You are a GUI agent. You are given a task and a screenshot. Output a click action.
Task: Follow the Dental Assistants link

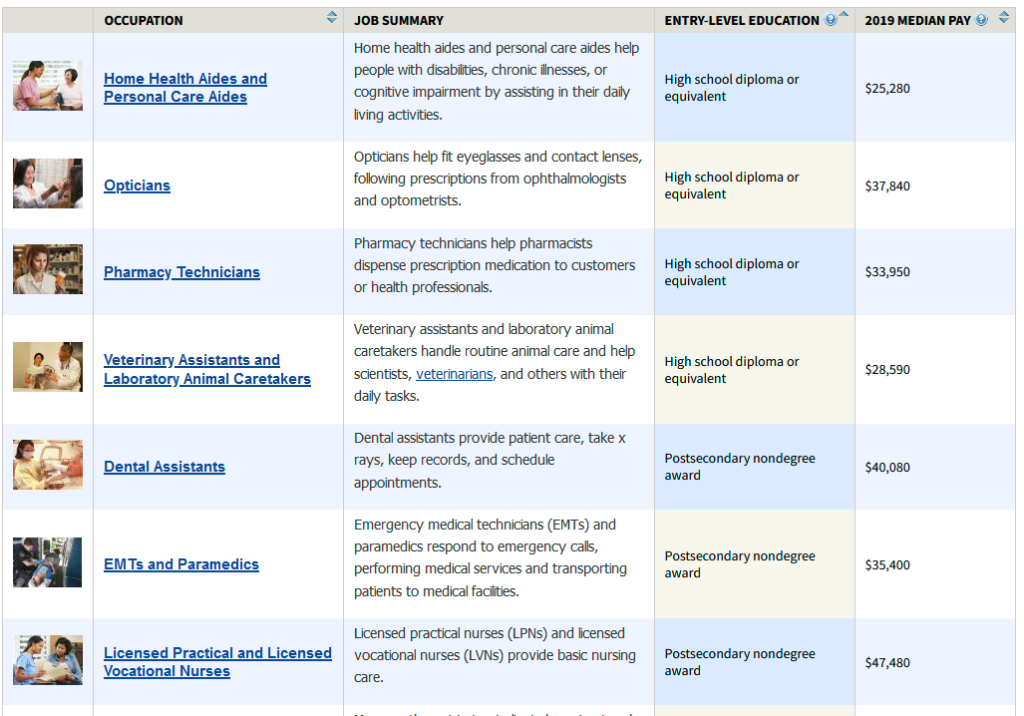(x=164, y=467)
